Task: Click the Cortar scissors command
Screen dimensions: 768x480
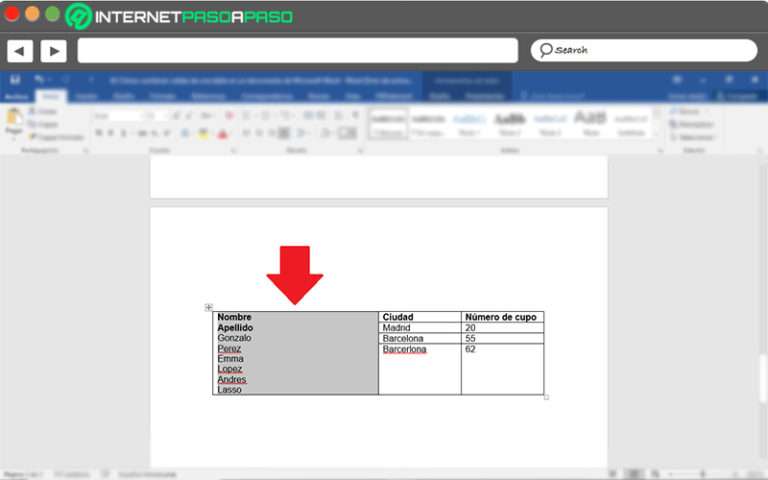Action: (42, 112)
